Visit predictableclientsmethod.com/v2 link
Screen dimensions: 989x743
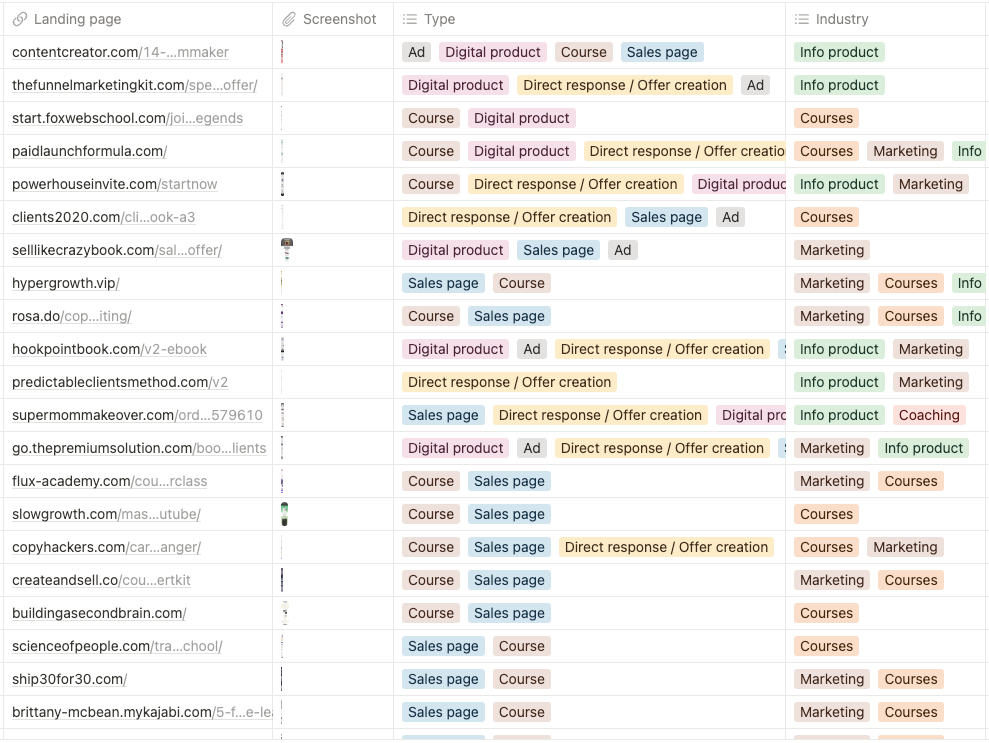[120, 382]
